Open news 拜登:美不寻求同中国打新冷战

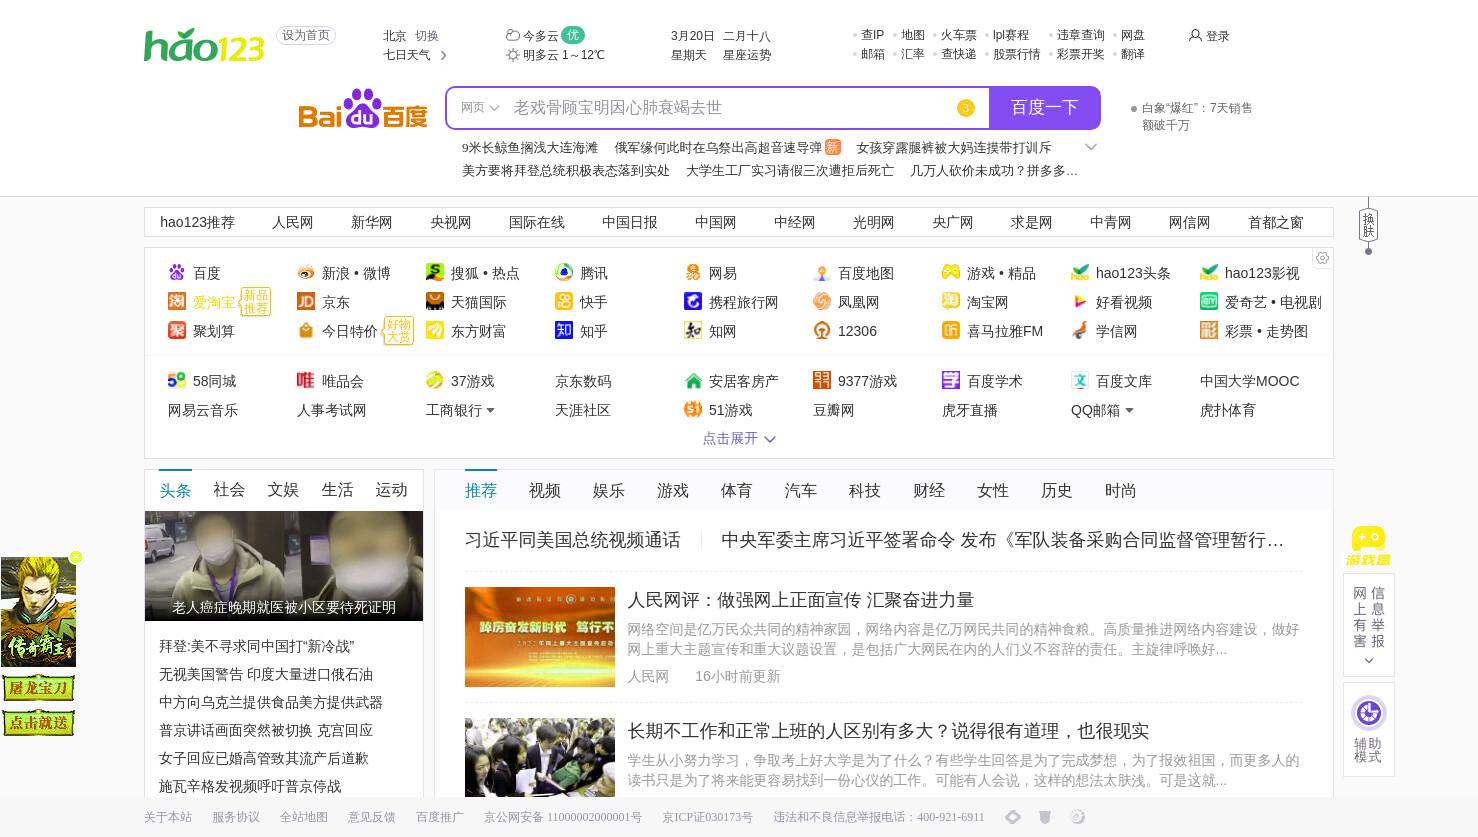pos(257,646)
